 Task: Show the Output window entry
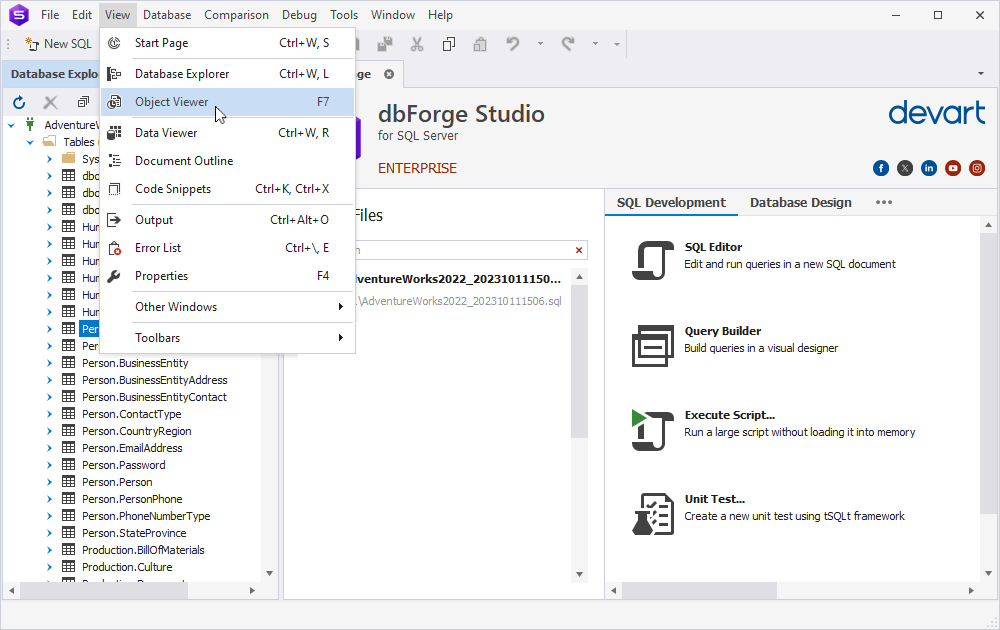pos(227,220)
